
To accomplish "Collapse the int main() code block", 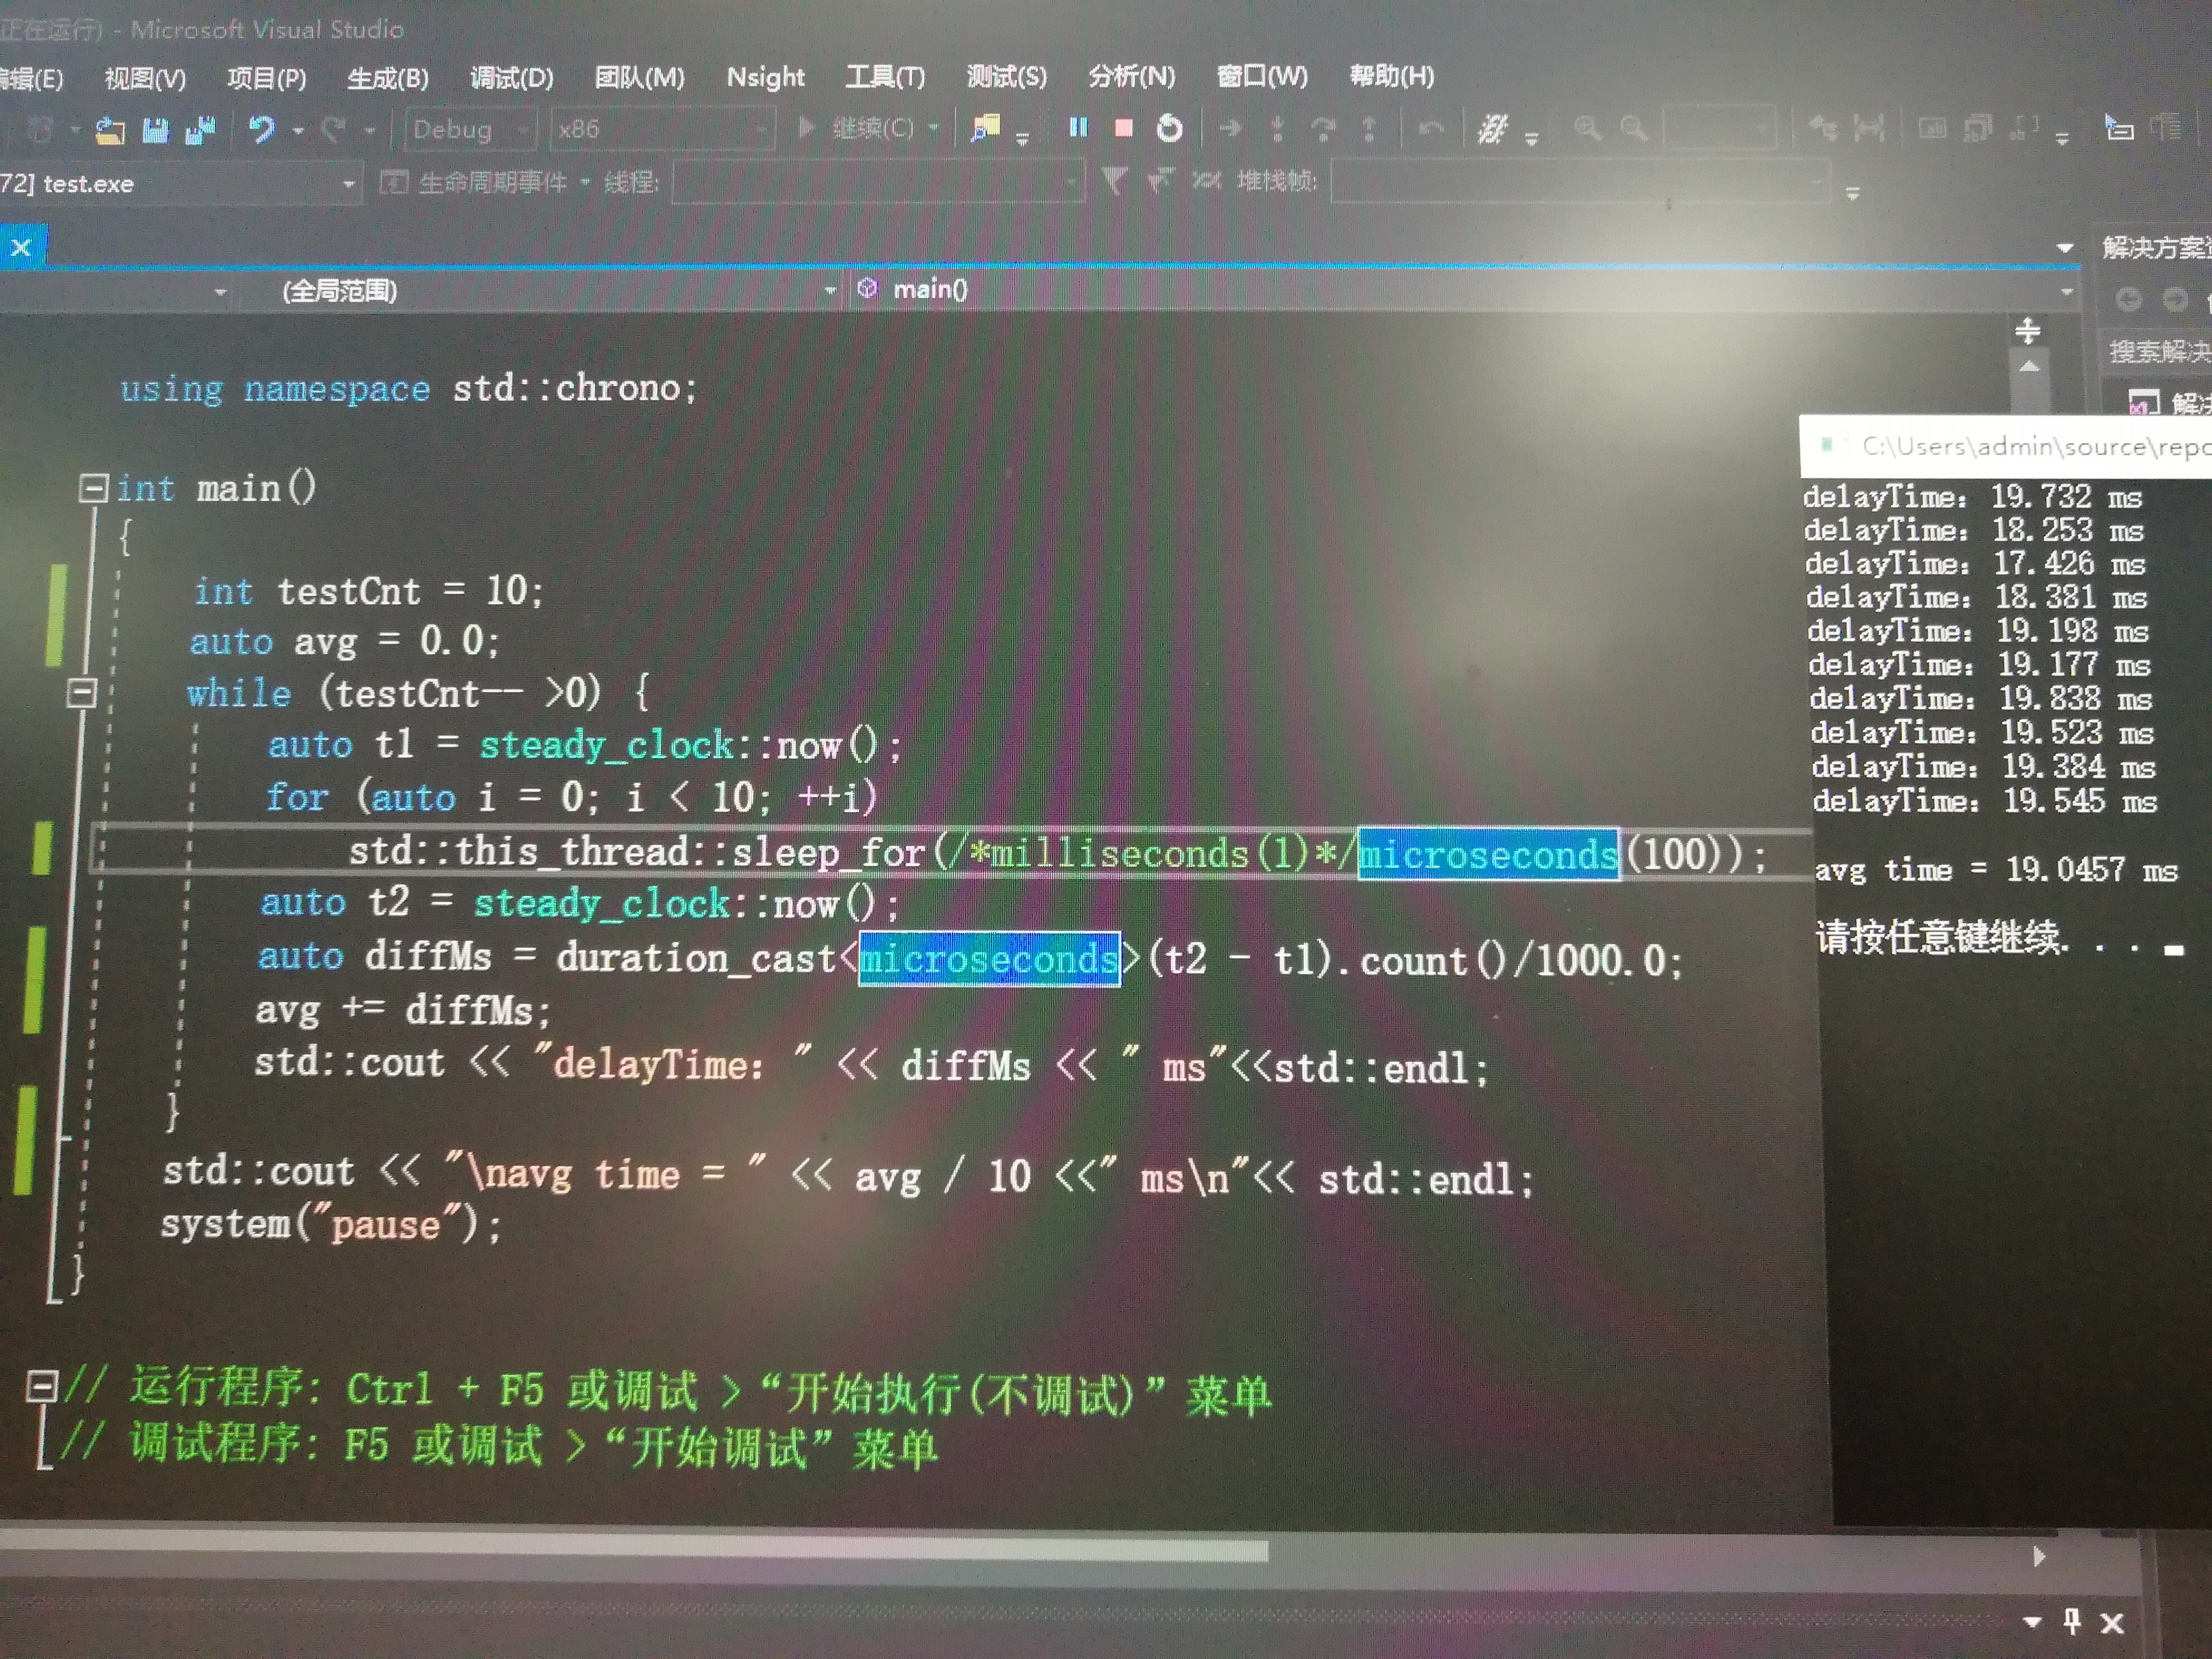I will coord(93,488).
